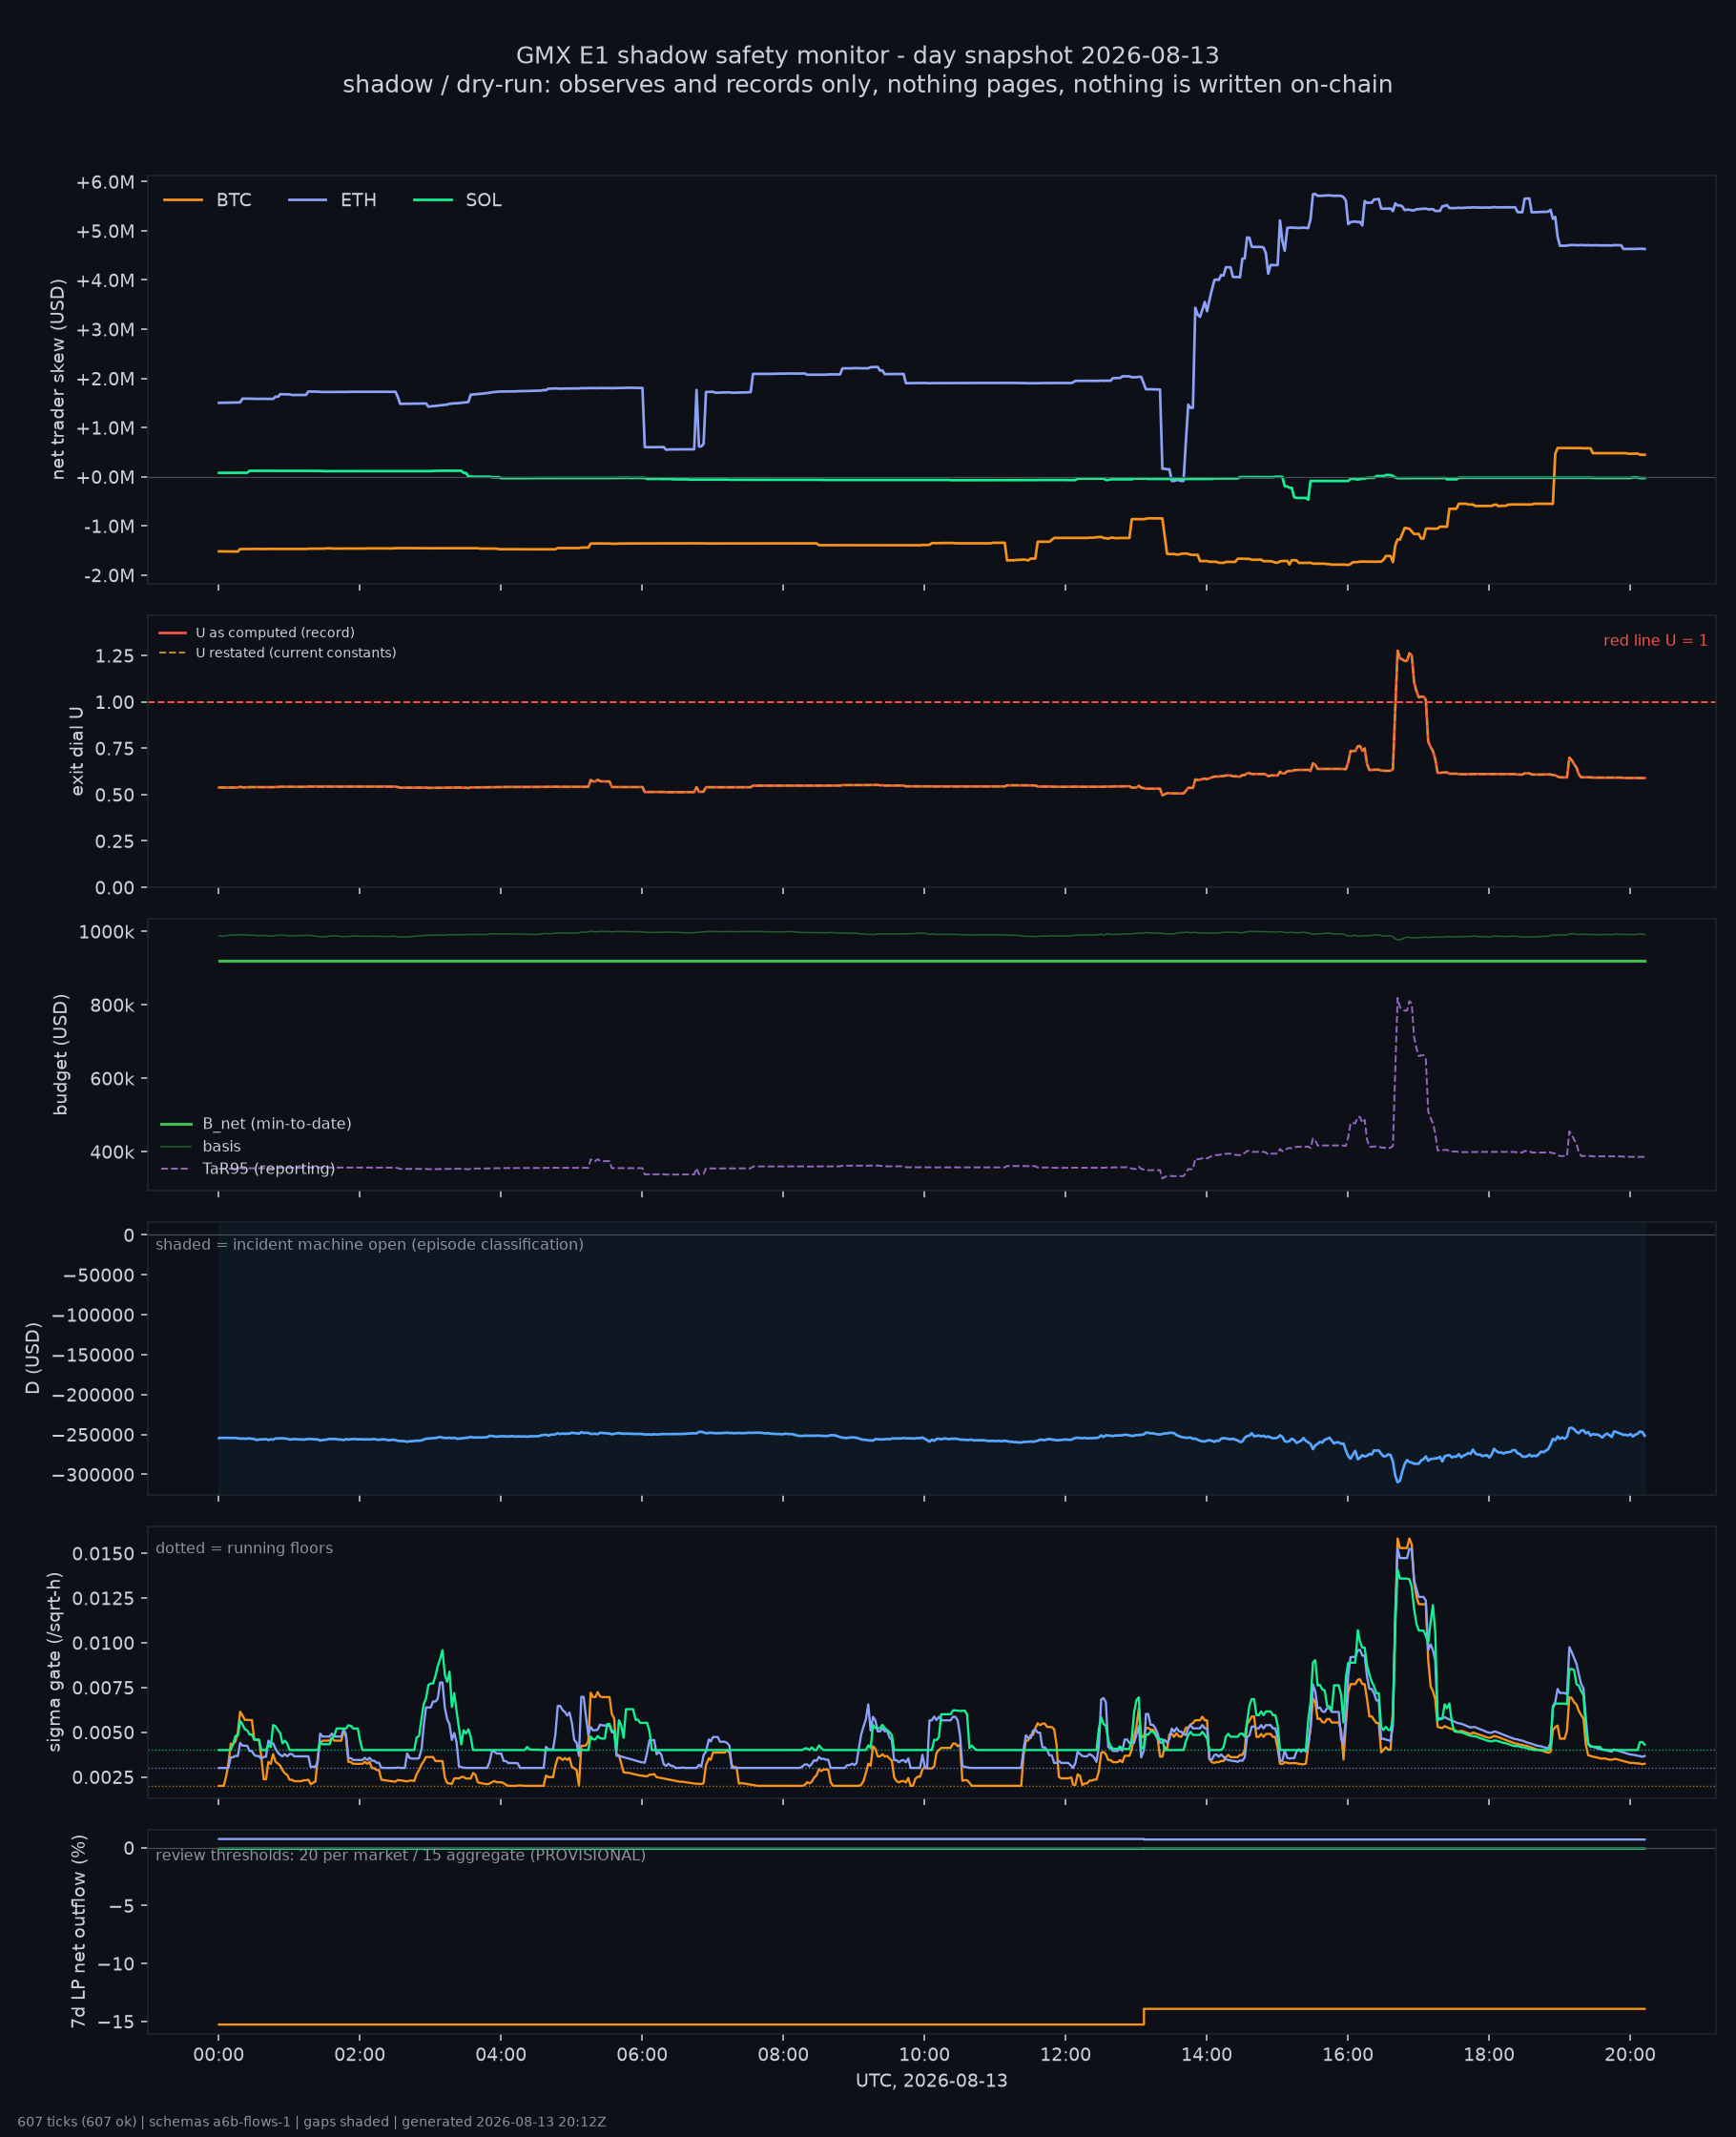Click the 'net trader skew (USD)' axis label
The height and width of the screenshot is (2137, 1736).
click(x=57, y=379)
